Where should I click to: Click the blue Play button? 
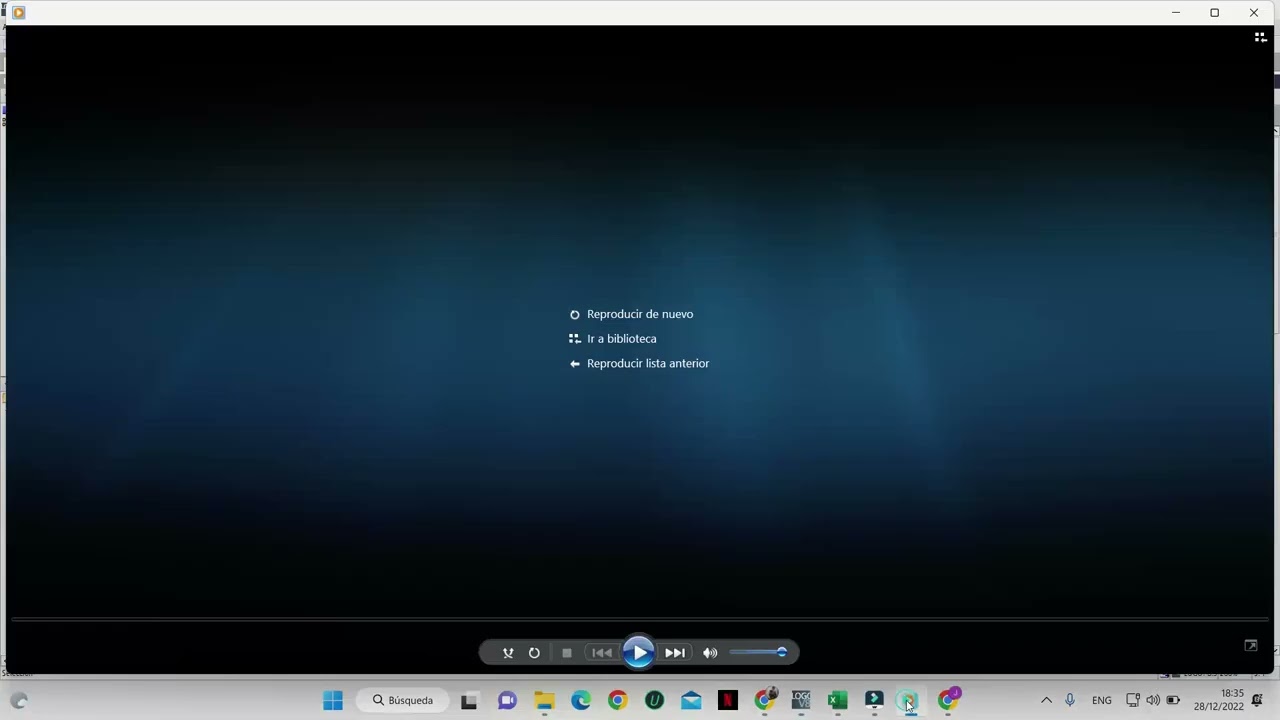[x=638, y=653]
